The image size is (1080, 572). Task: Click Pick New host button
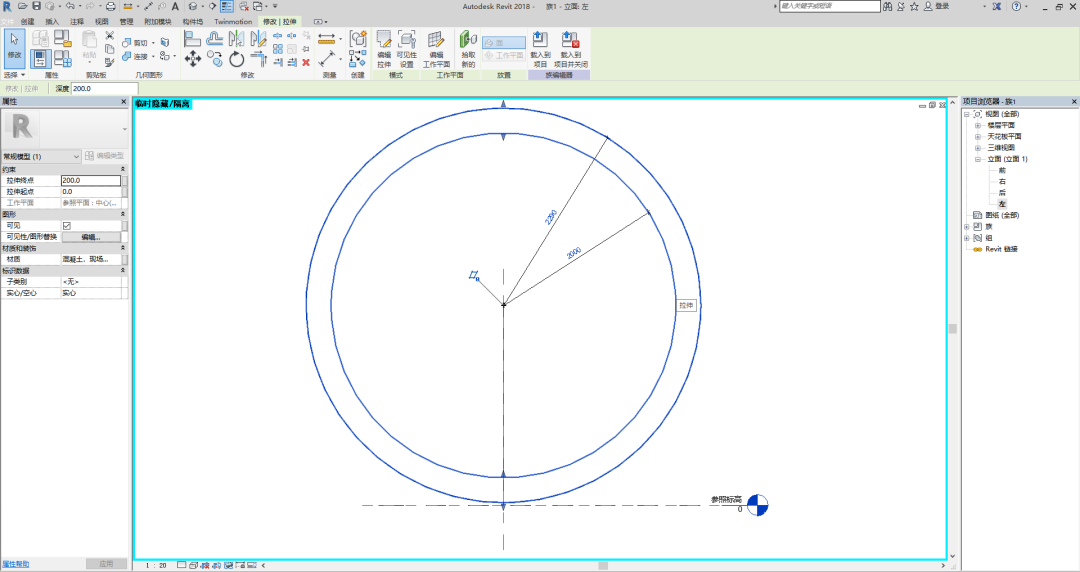468,49
